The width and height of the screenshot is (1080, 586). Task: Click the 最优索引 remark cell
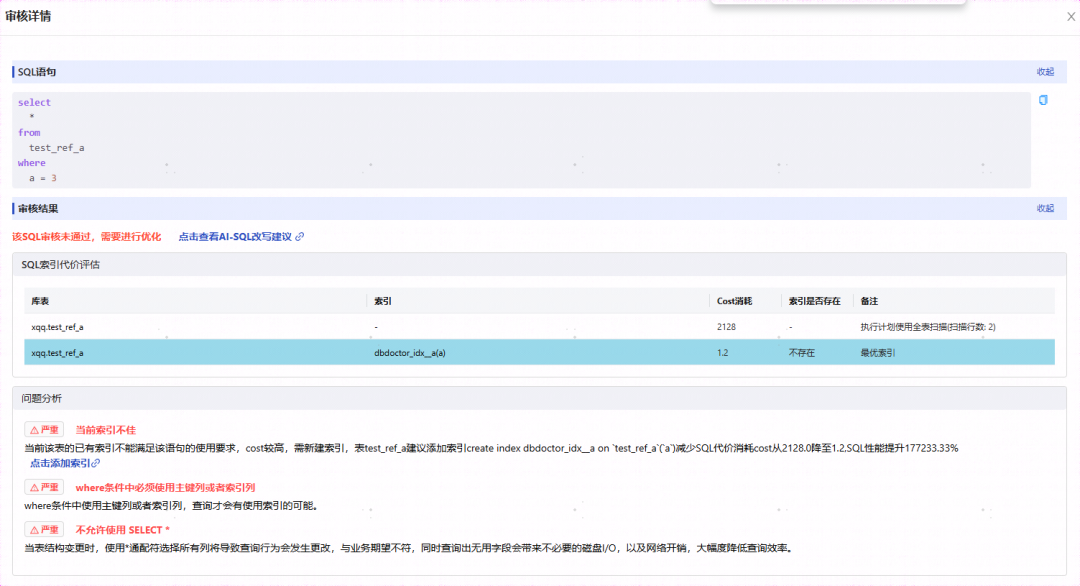point(878,353)
